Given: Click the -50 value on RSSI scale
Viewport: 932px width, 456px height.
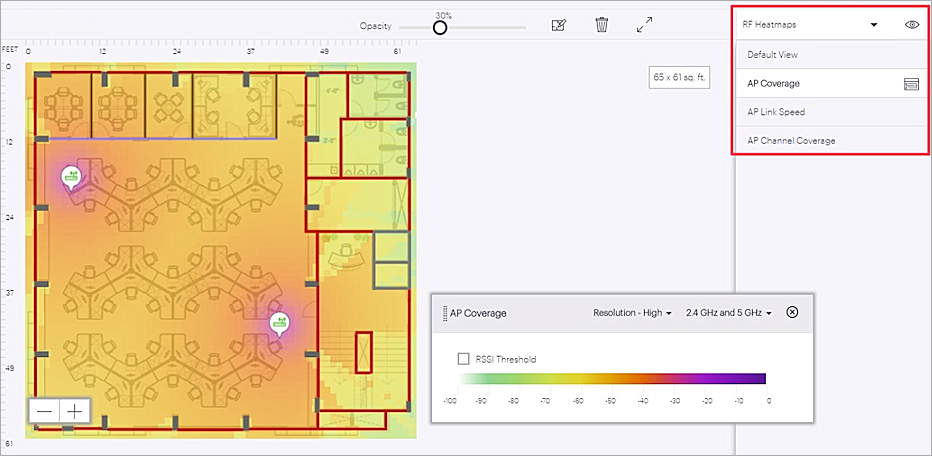Looking at the screenshot, I should (609, 401).
